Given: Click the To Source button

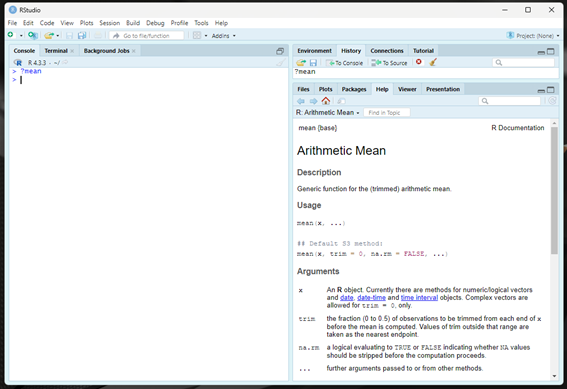Looking at the screenshot, I should point(389,63).
